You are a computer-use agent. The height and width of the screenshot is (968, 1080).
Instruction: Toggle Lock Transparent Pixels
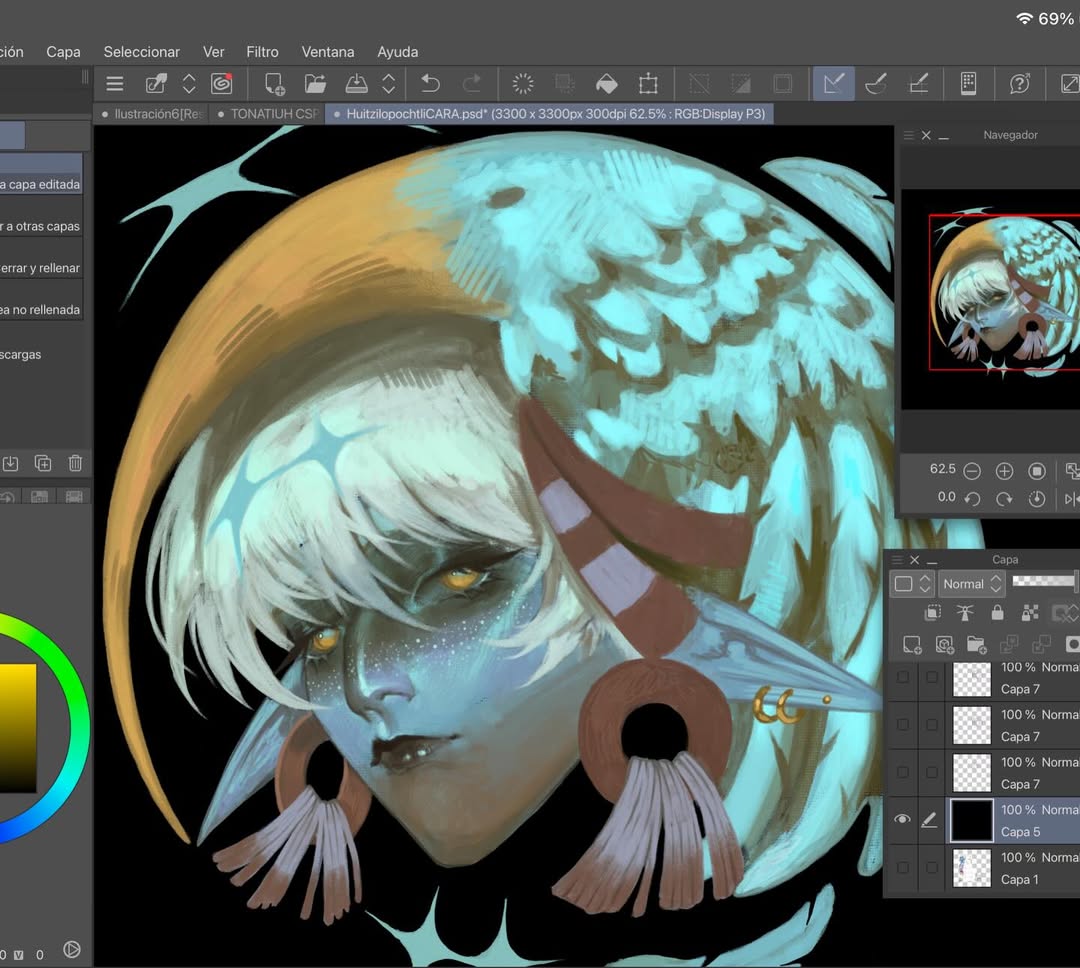click(1030, 612)
